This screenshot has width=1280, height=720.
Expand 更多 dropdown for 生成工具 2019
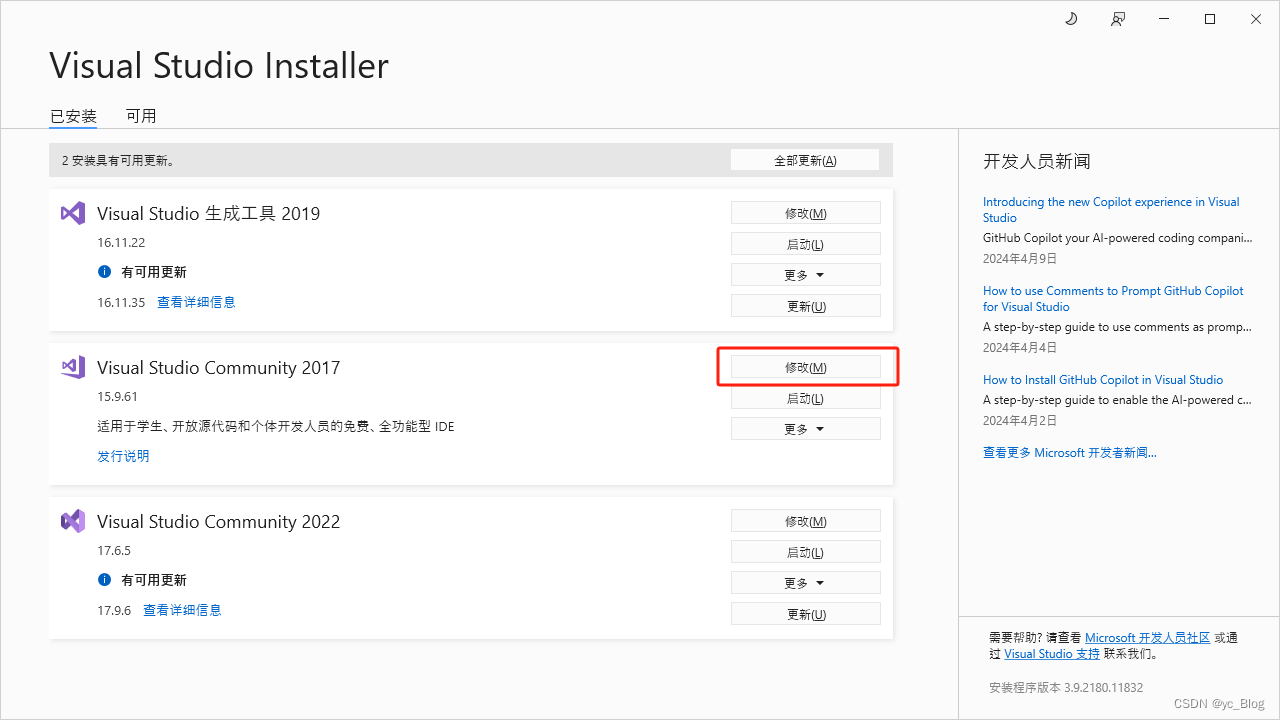806,275
